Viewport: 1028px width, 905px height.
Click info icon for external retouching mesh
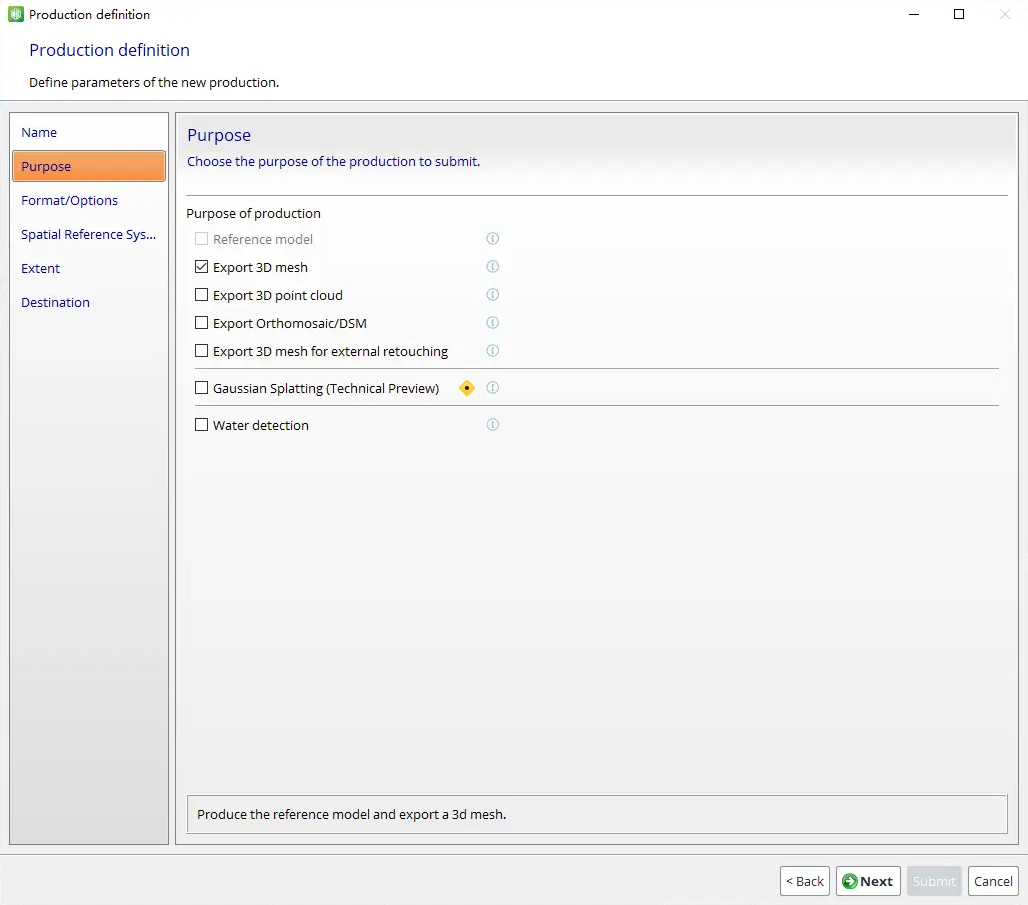pos(492,351)
